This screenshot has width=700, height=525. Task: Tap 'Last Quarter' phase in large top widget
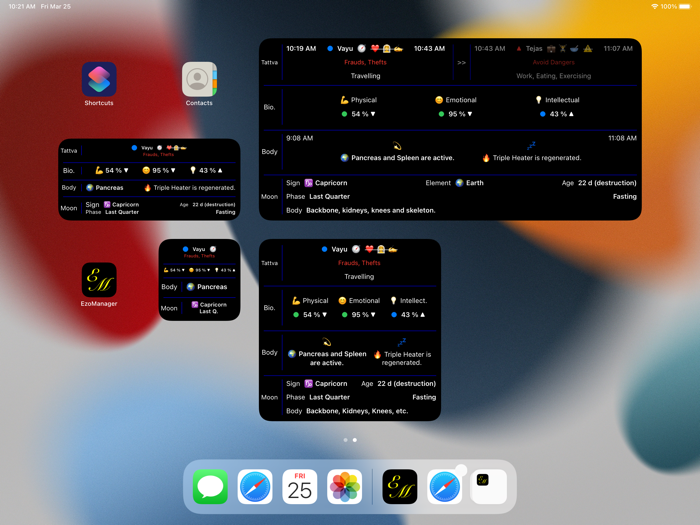tap(329, 196)
